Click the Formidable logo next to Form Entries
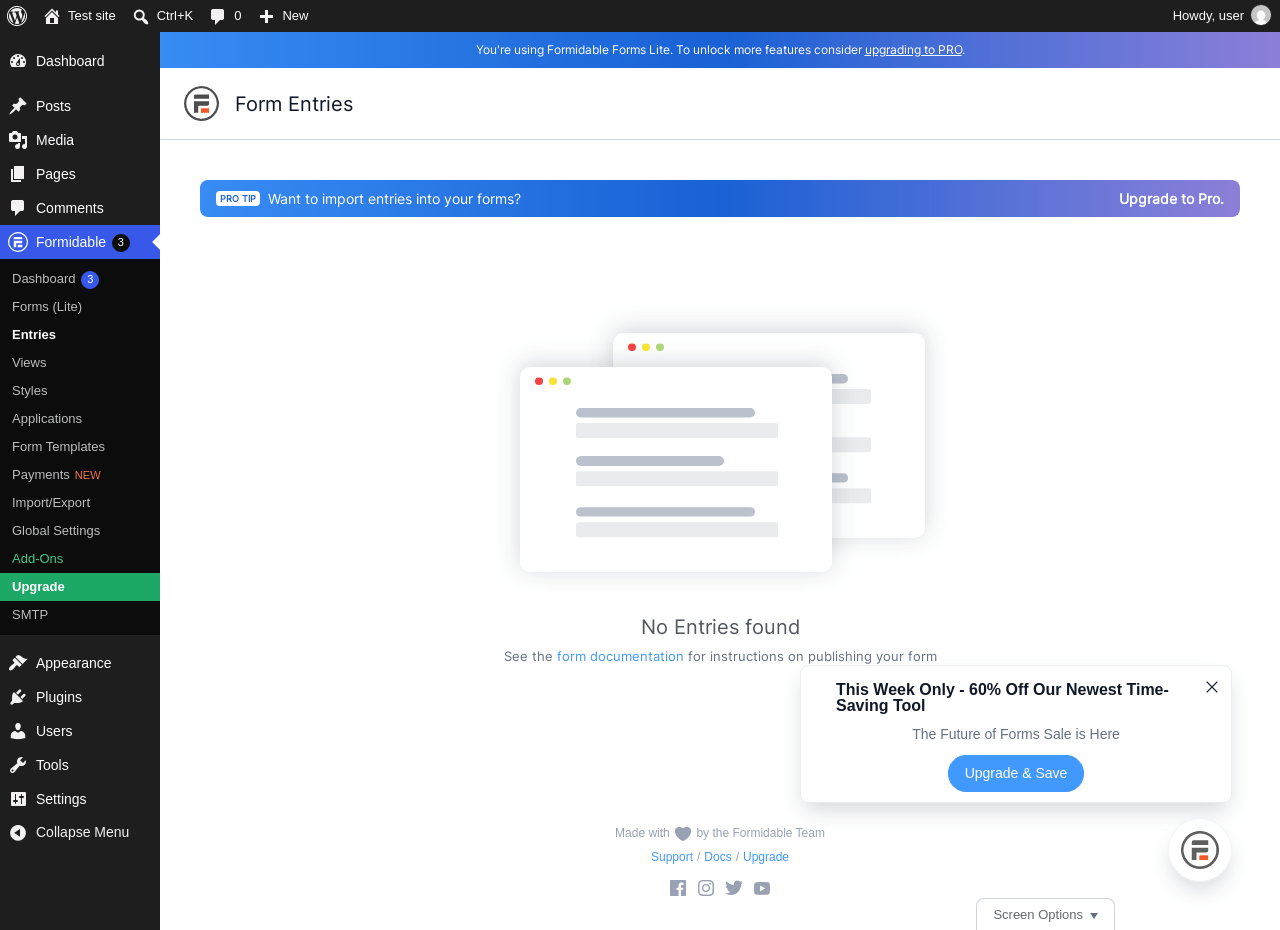 tap(201, 104)
